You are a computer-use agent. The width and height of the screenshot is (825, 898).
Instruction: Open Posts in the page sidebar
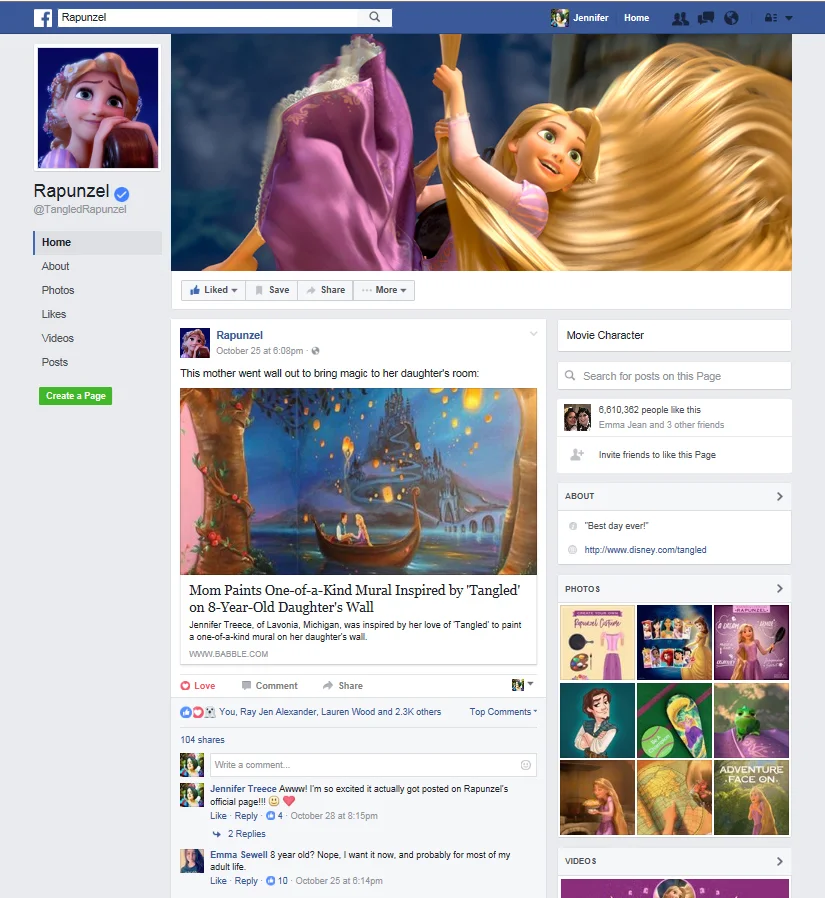54,363
